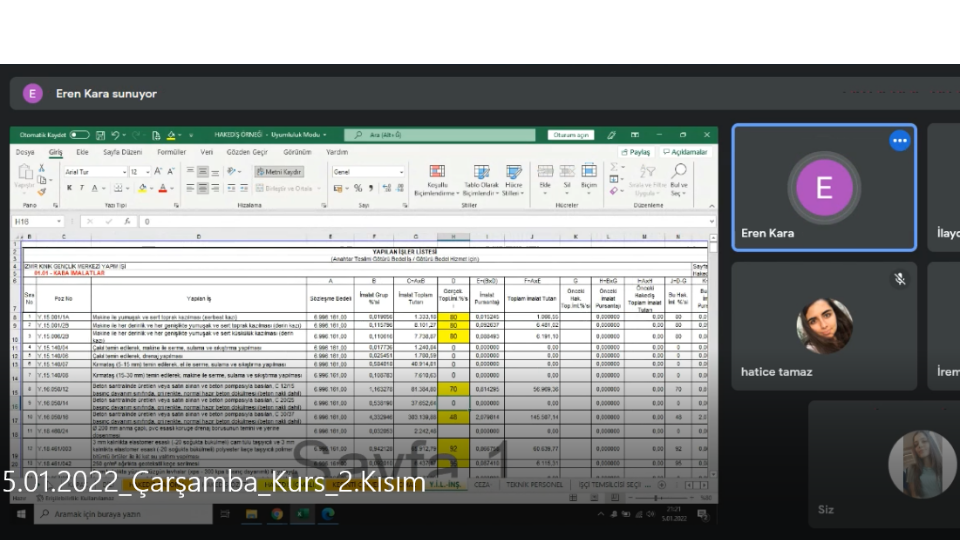Open Tablo Olarak Biçimlendir table formatting

(481, 181)
